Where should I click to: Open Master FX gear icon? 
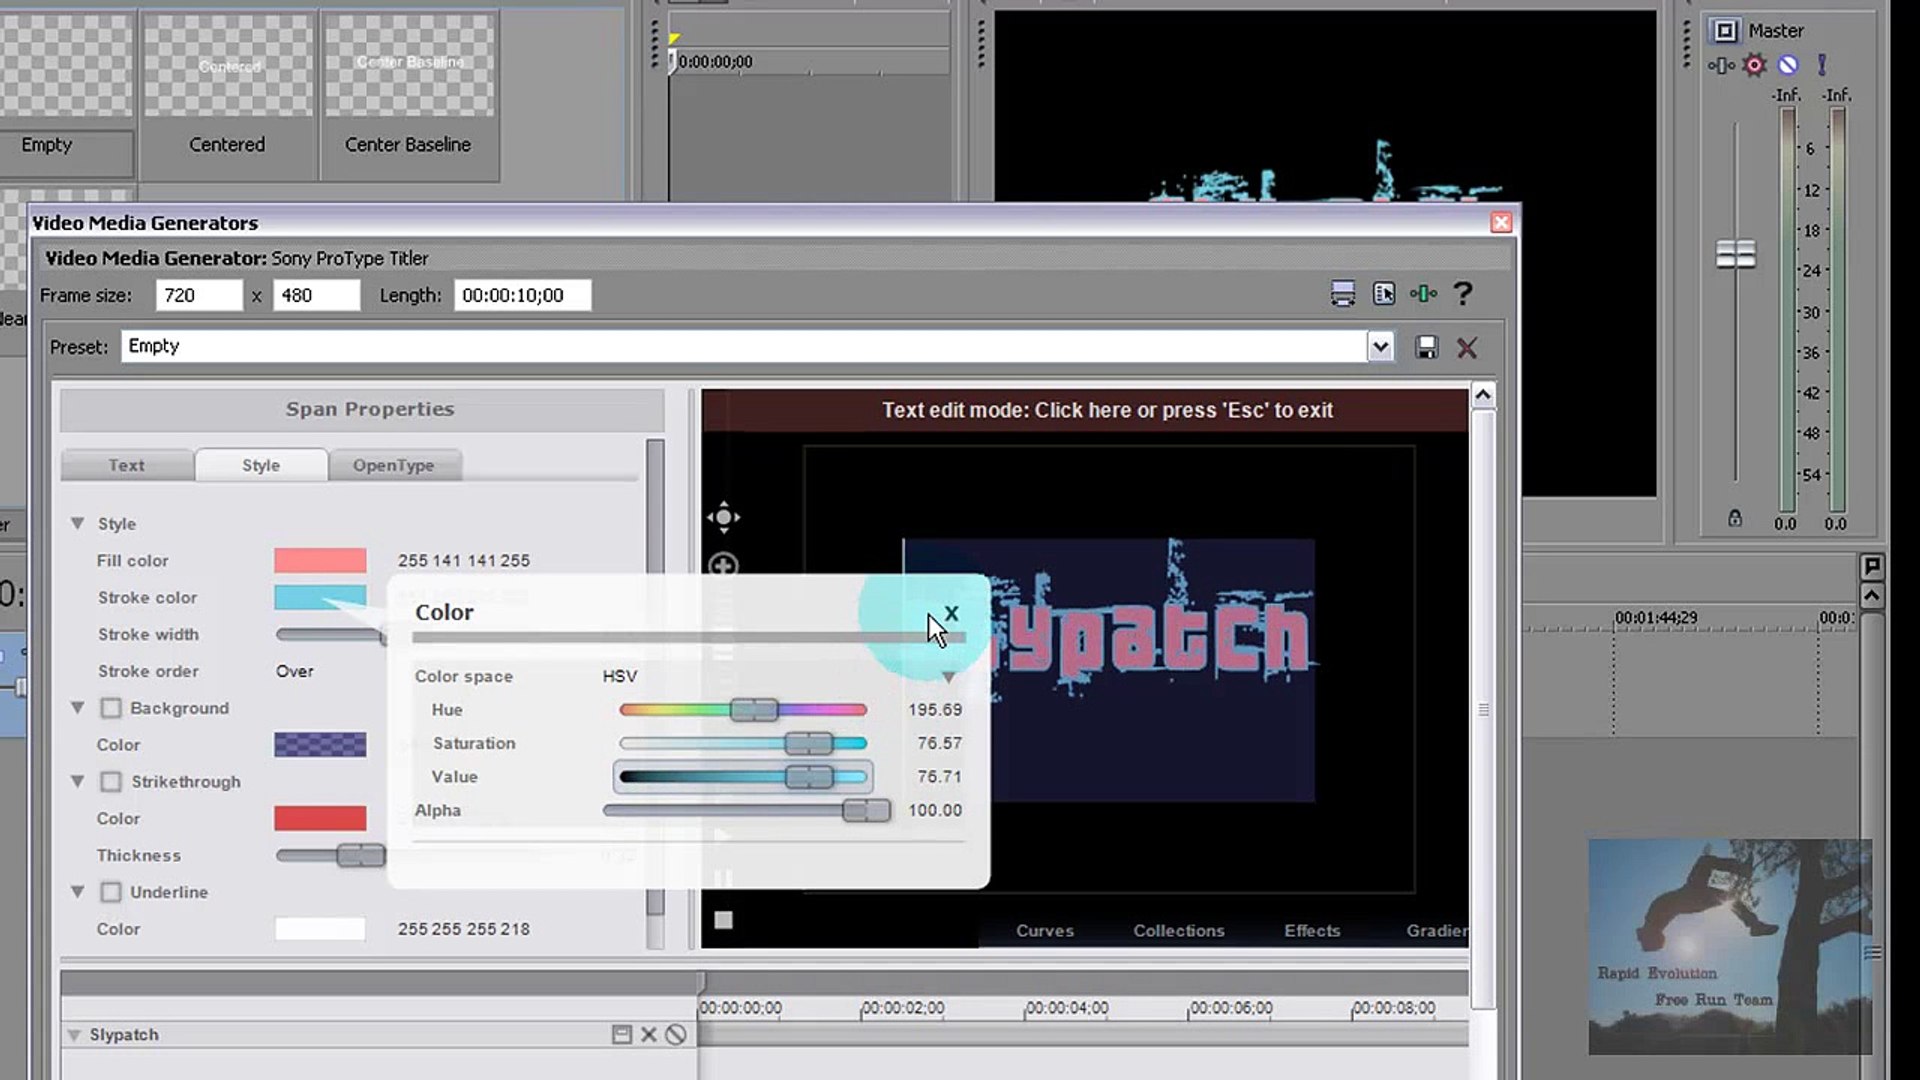pos(1754,65)
